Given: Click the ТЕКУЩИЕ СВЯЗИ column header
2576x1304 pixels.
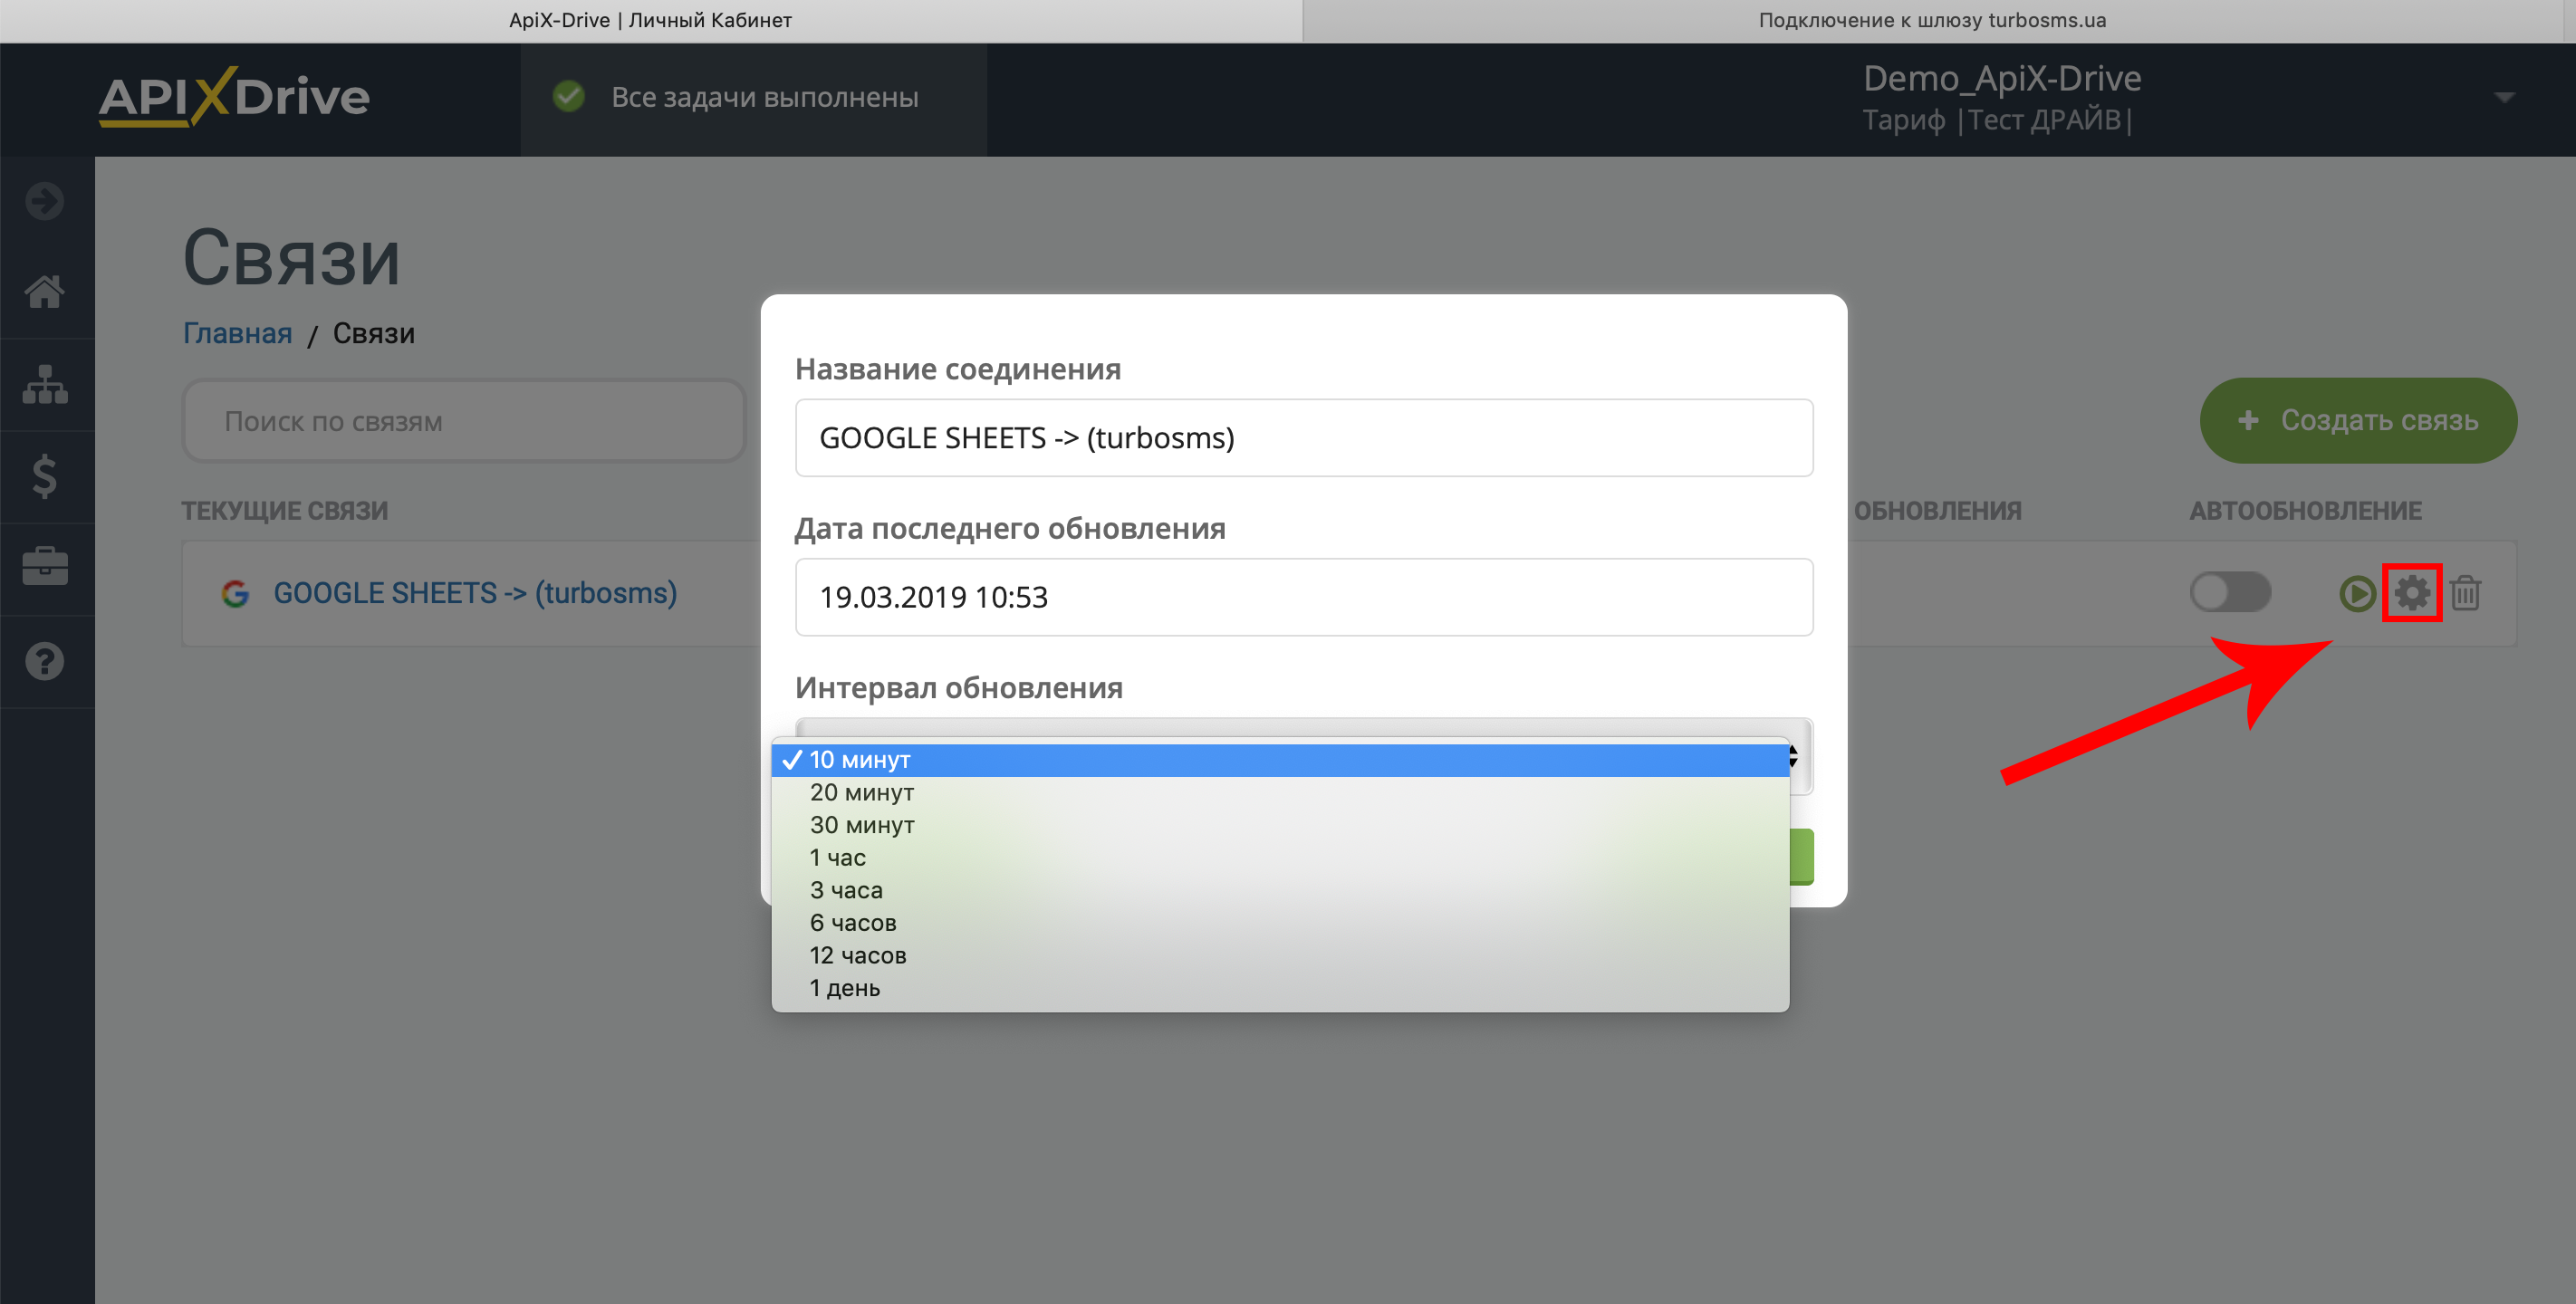Looking at the screenshot, I should [285, 511].
